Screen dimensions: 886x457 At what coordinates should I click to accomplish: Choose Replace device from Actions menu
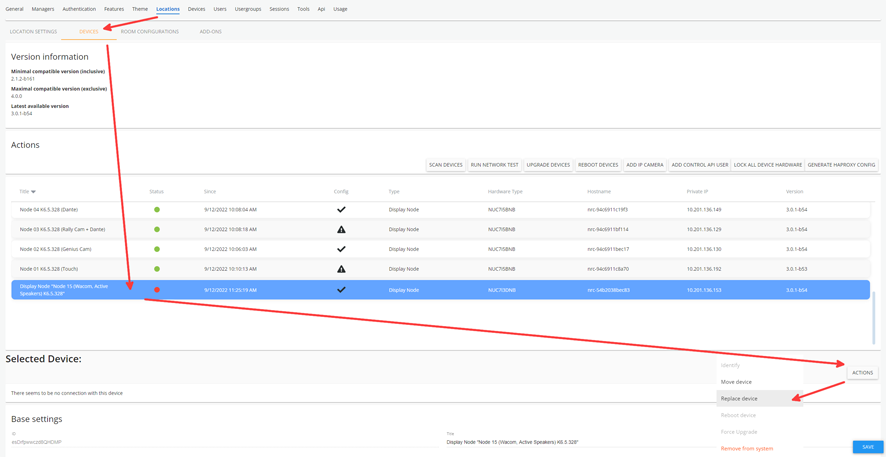click(x=759, y=398)
